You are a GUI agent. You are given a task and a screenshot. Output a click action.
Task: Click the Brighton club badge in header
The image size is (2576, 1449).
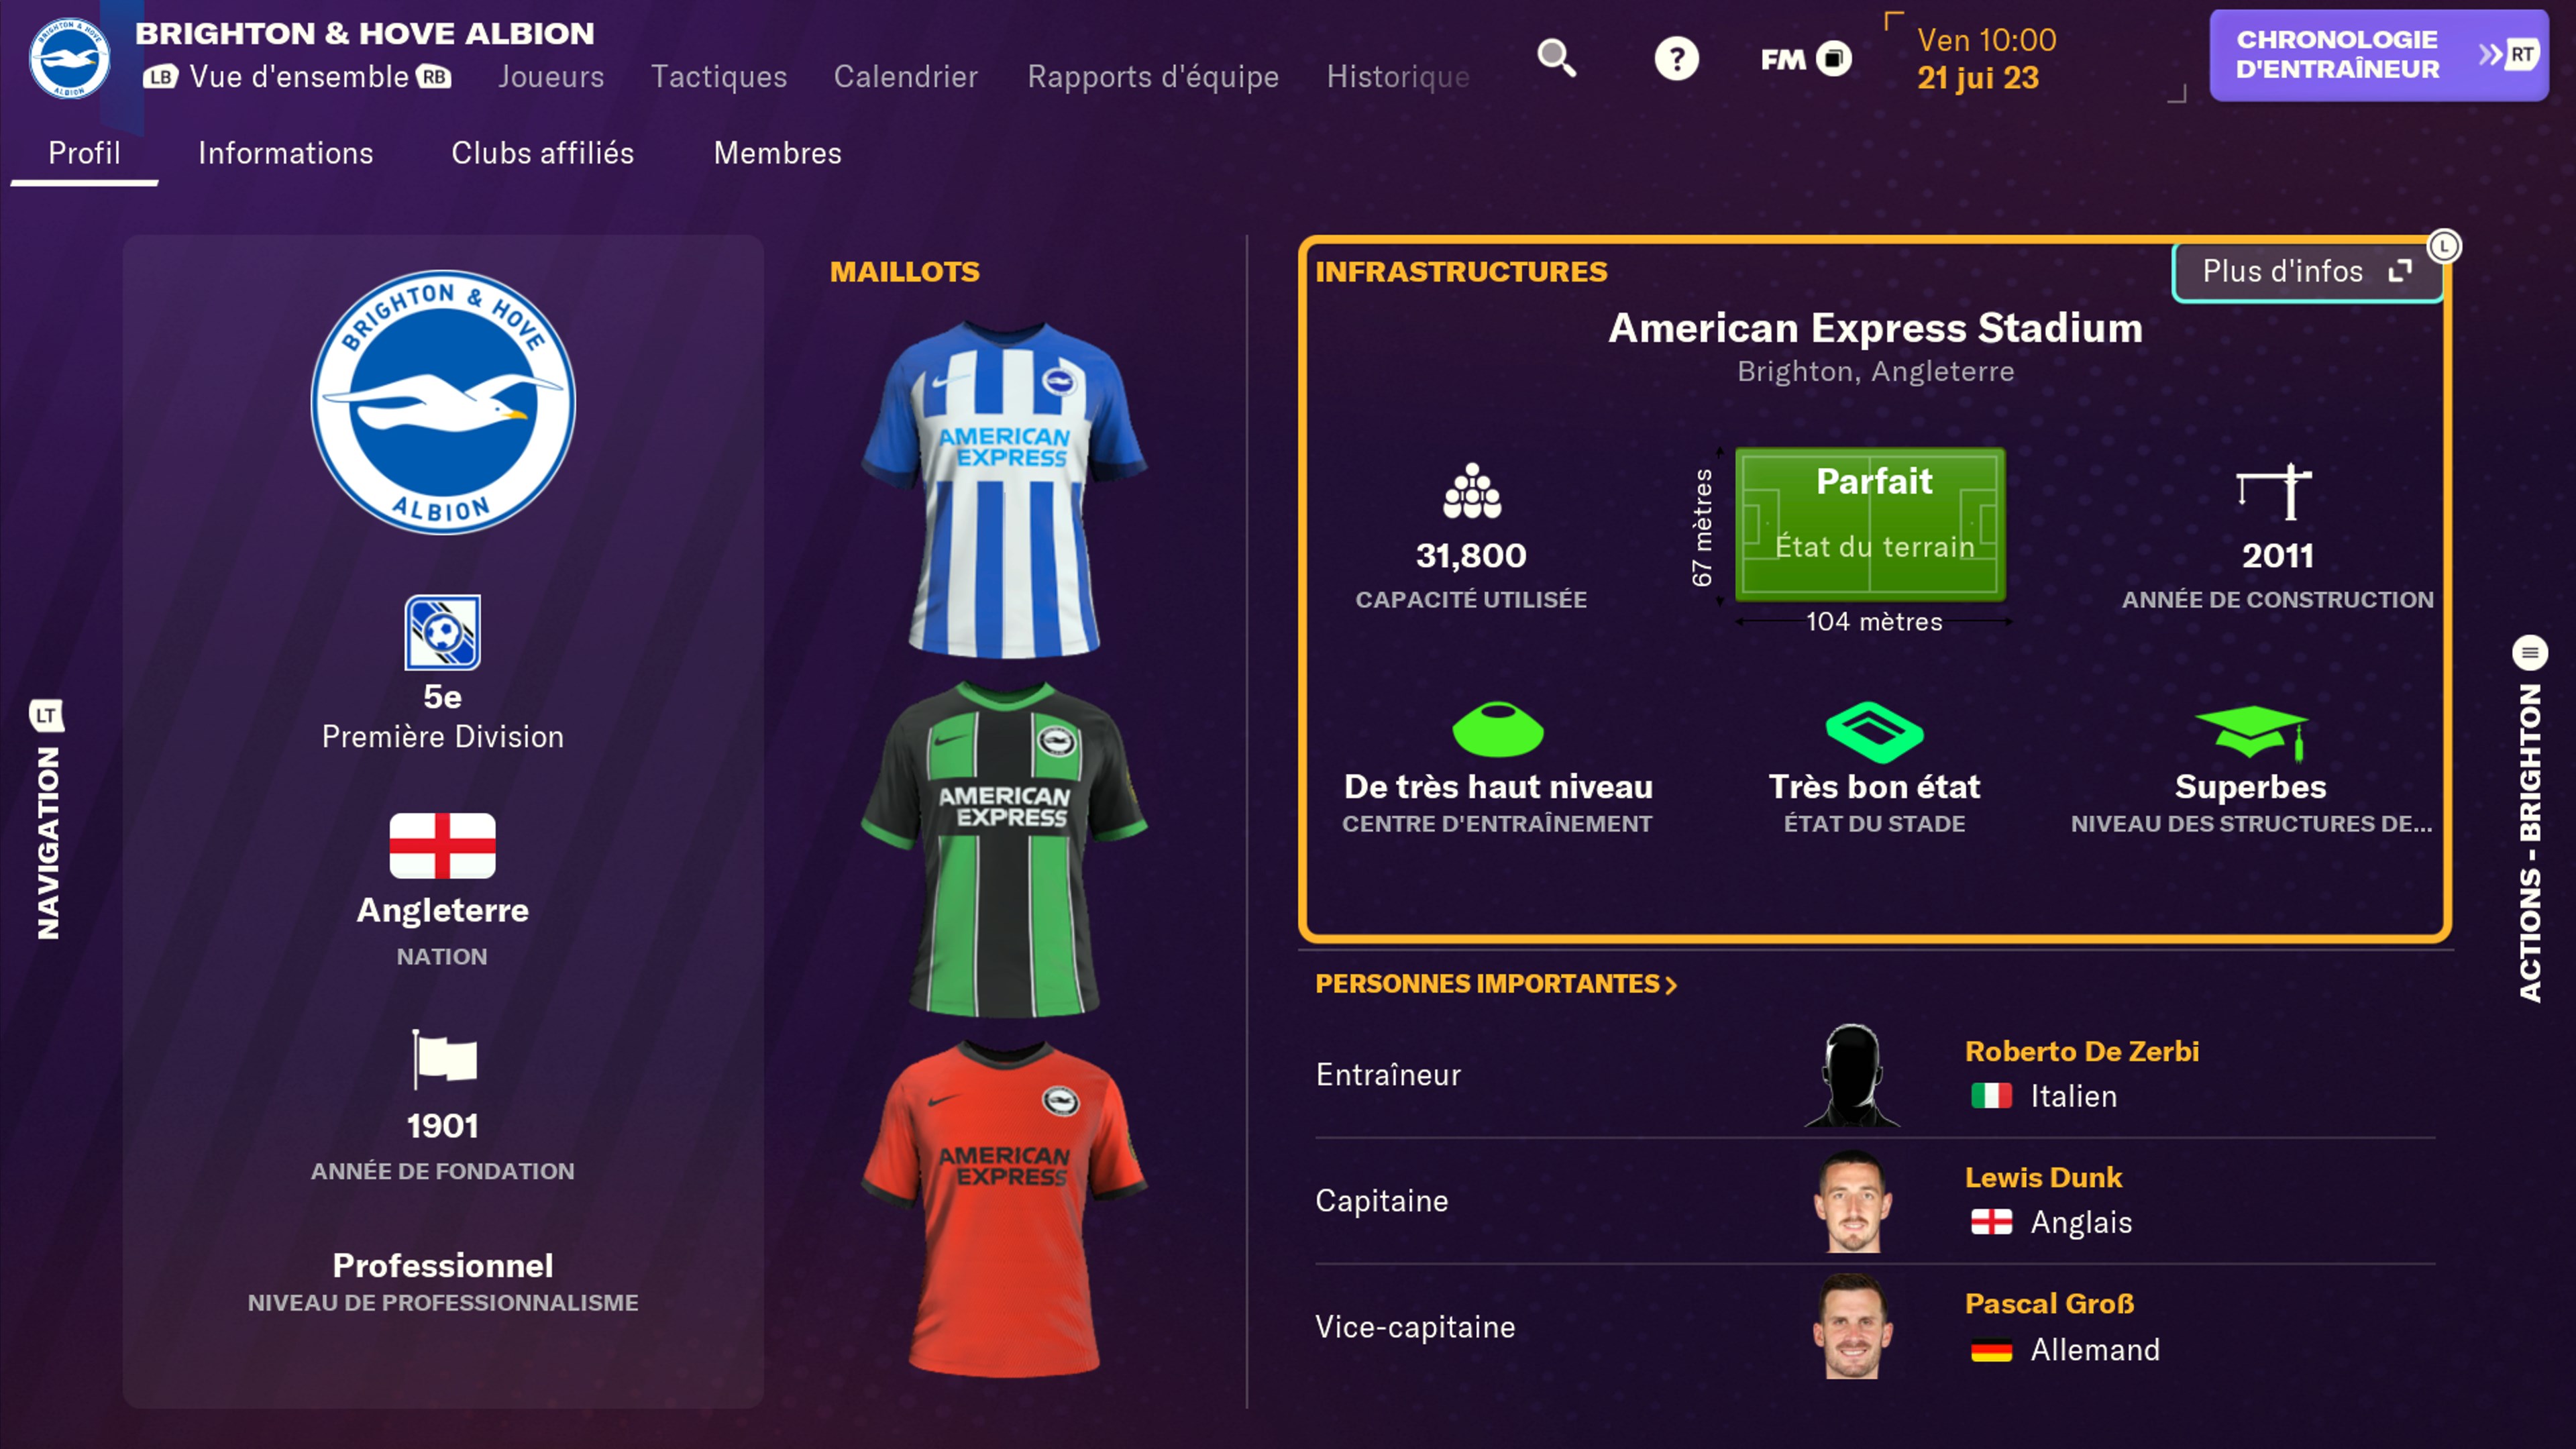(69, 59)
